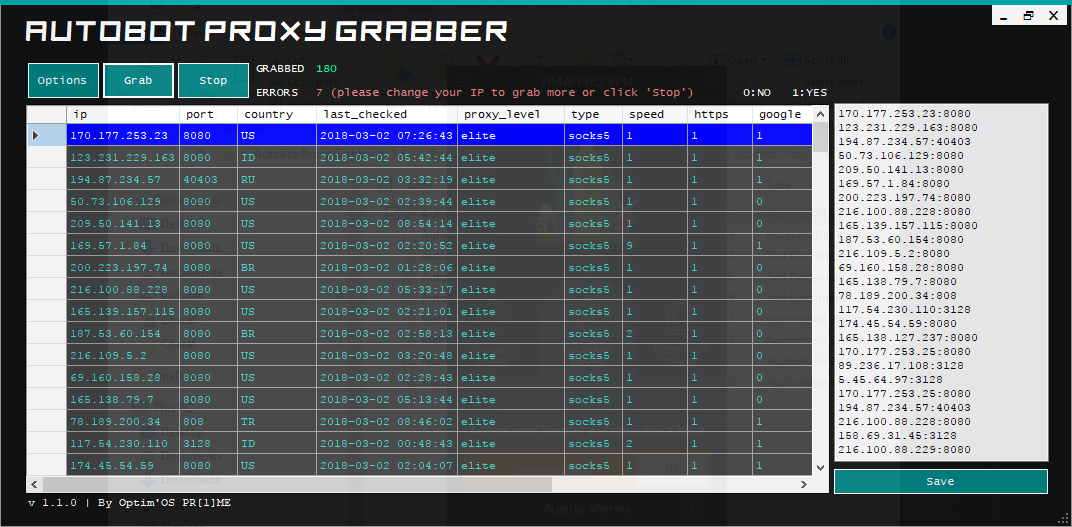Sort by the proxy_level column header
The image size is (1072, 527).
pos(511,114)
